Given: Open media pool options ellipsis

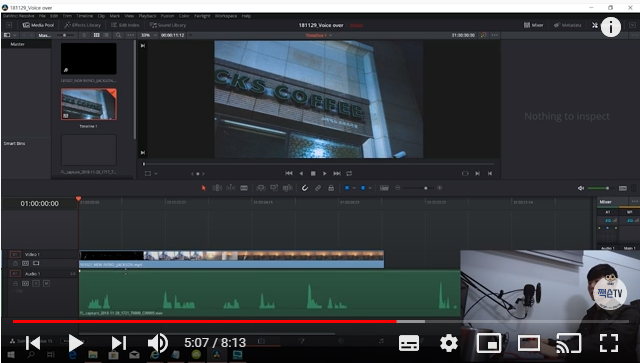Looking at the screenshot, I should [130, 35].
